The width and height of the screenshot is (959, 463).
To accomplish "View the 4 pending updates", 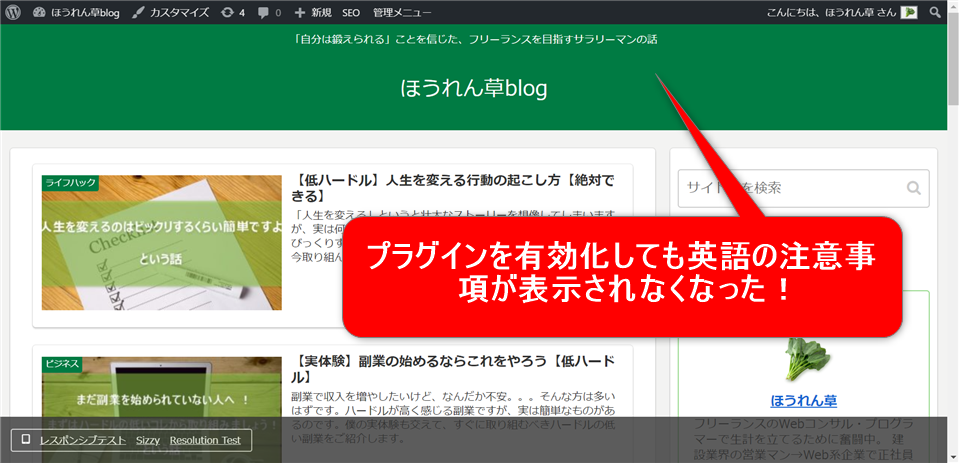I will click(233, 12).
